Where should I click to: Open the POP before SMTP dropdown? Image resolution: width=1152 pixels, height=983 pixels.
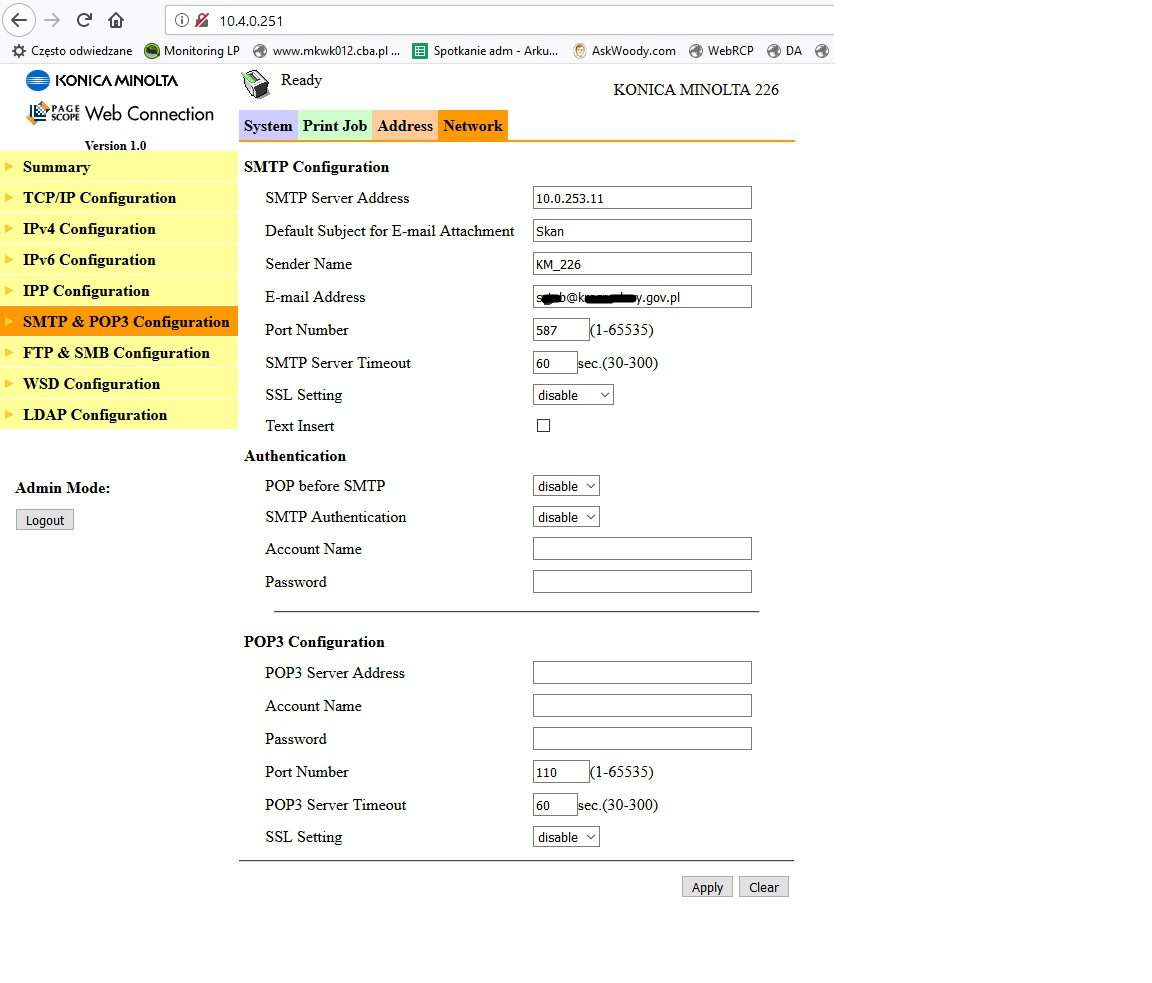point(566,486)
